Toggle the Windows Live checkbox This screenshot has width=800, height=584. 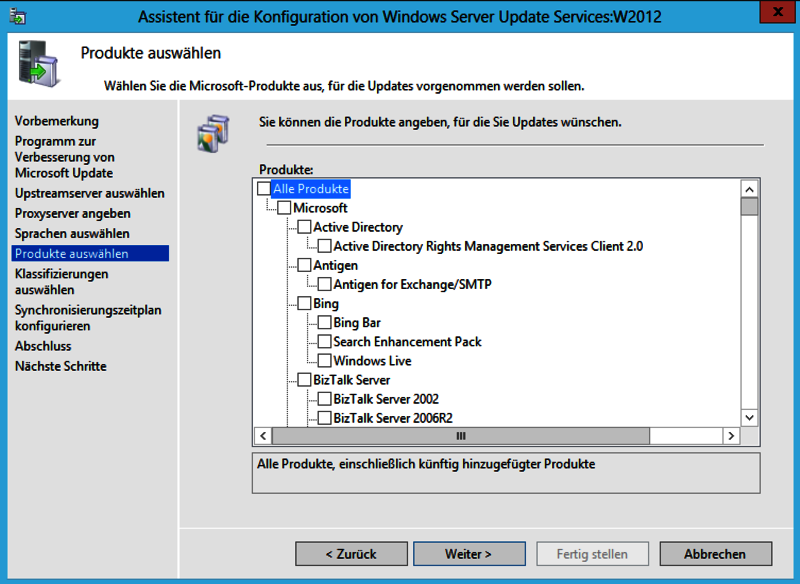pos(324,361)
